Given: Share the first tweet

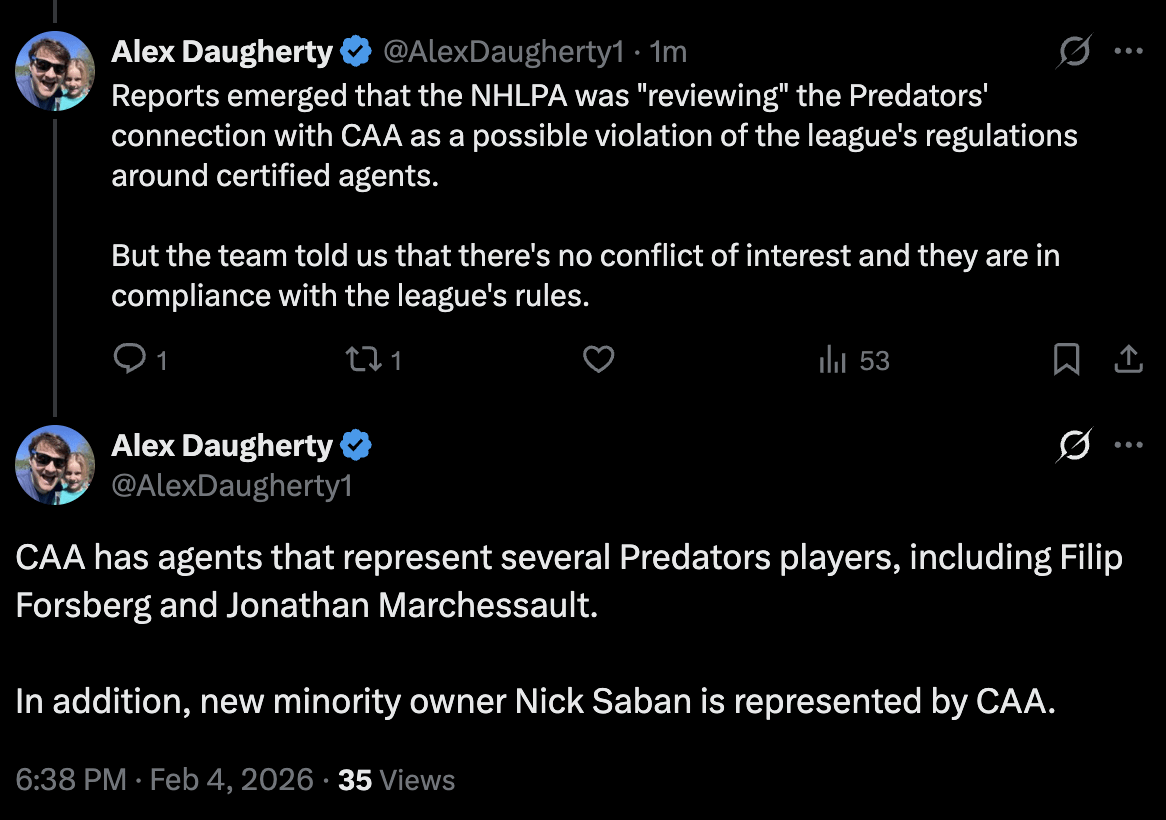Looking at the screenshot, I should click(1128, 359).
